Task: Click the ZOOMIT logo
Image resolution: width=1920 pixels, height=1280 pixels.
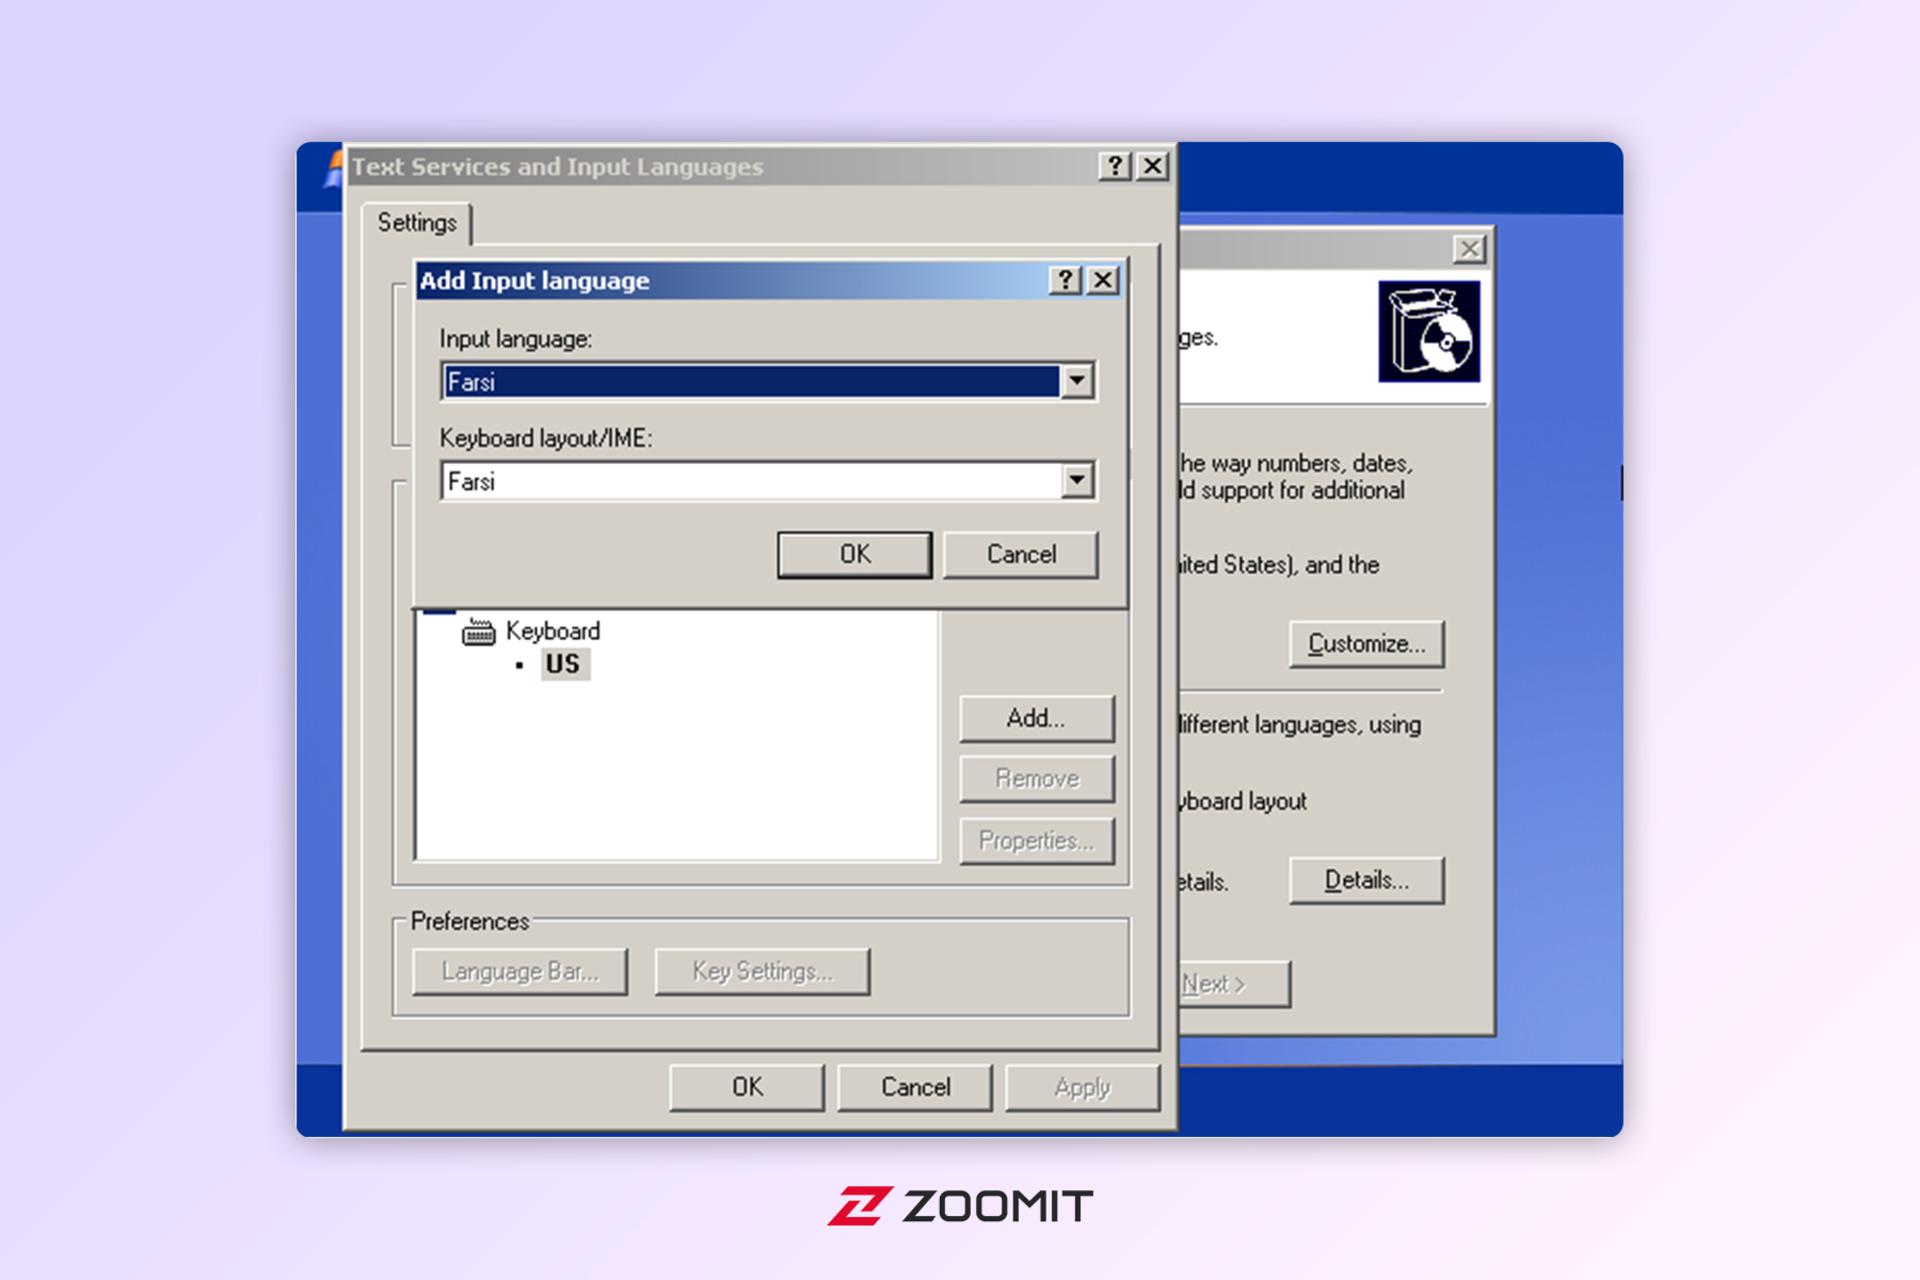Action: (x=959, y=1206)
